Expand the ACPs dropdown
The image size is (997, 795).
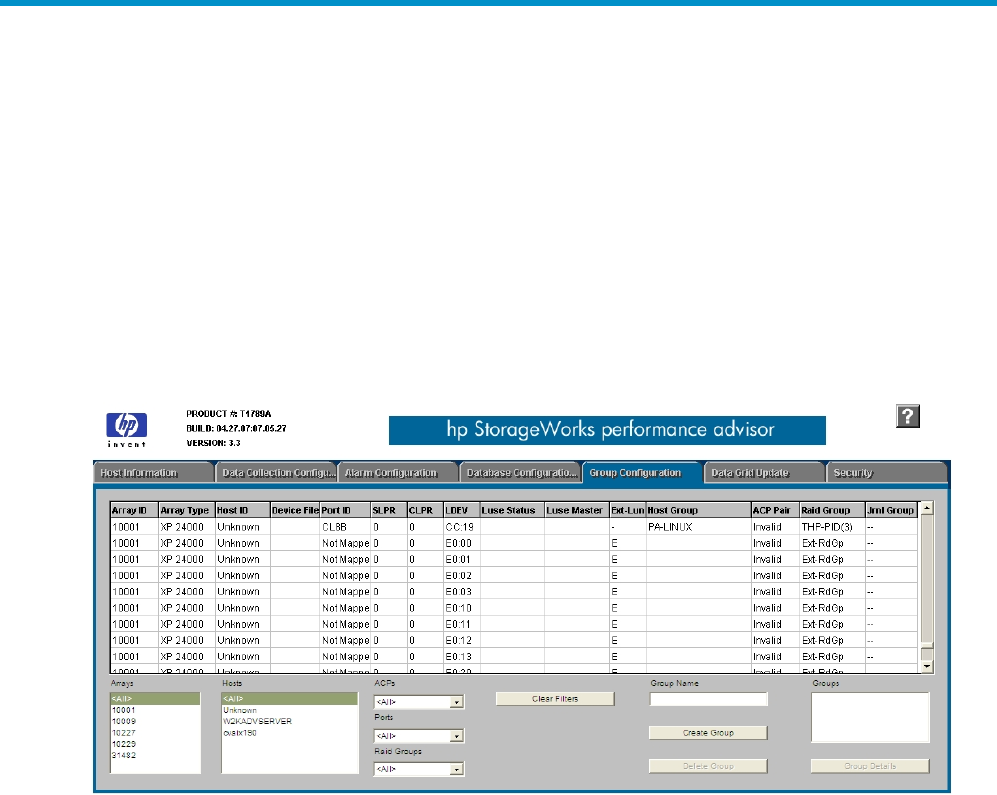(456, 702)
